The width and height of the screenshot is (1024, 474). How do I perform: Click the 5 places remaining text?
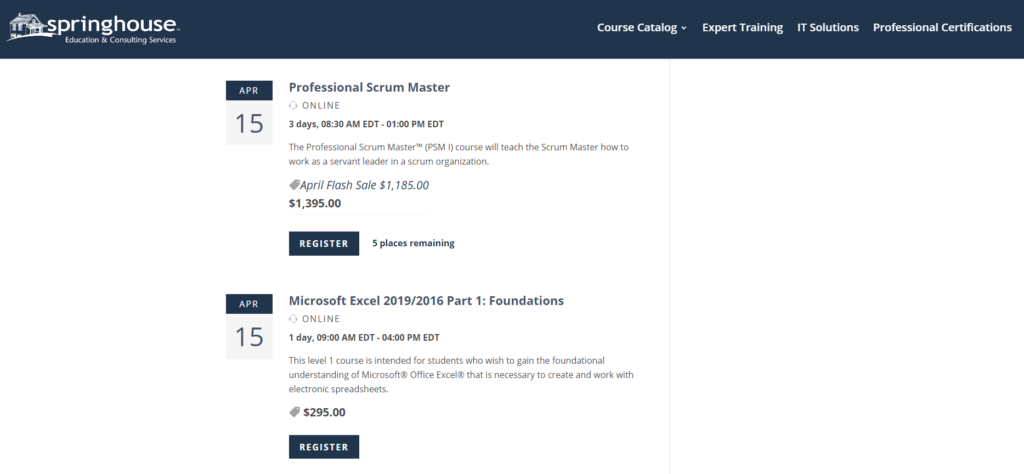pyautogui.click(x=413, y=244)
